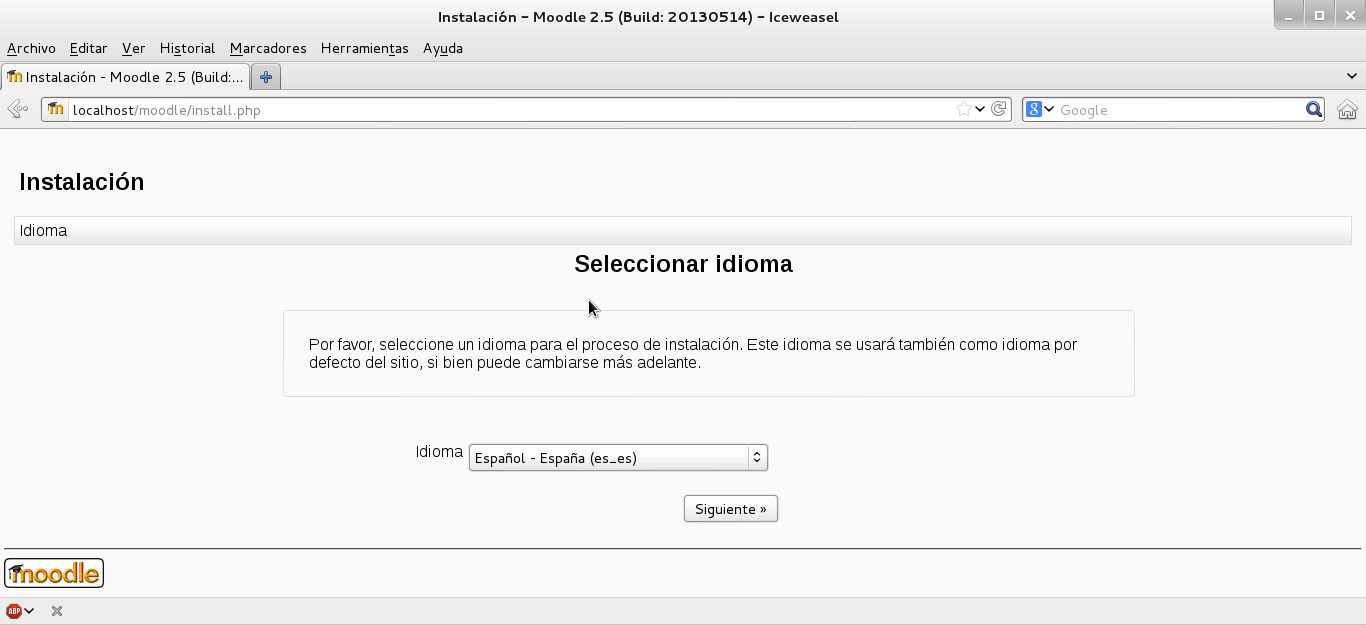The image size is (1366, 625).
Task: Open the Idioma language selection combo box
Action: [x=617, y=457]
